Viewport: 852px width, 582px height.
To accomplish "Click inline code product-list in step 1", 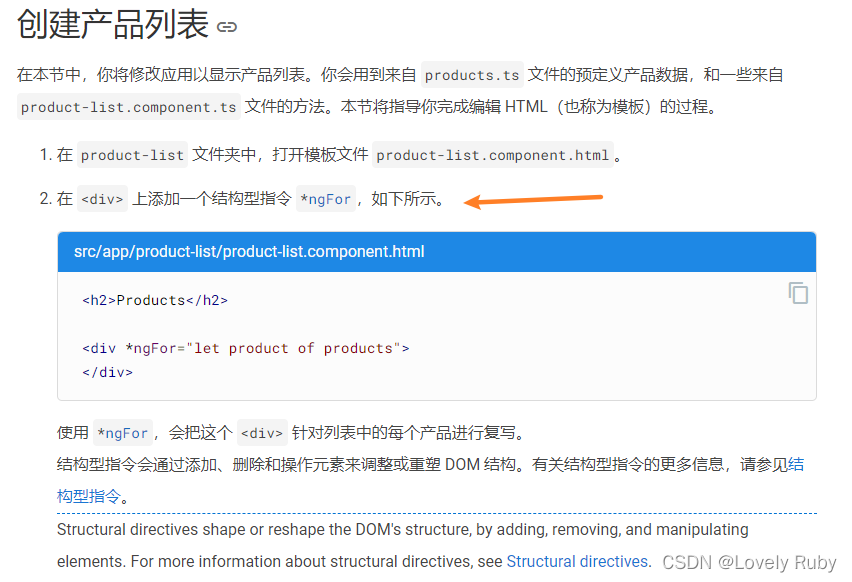I will pos(133,155).
